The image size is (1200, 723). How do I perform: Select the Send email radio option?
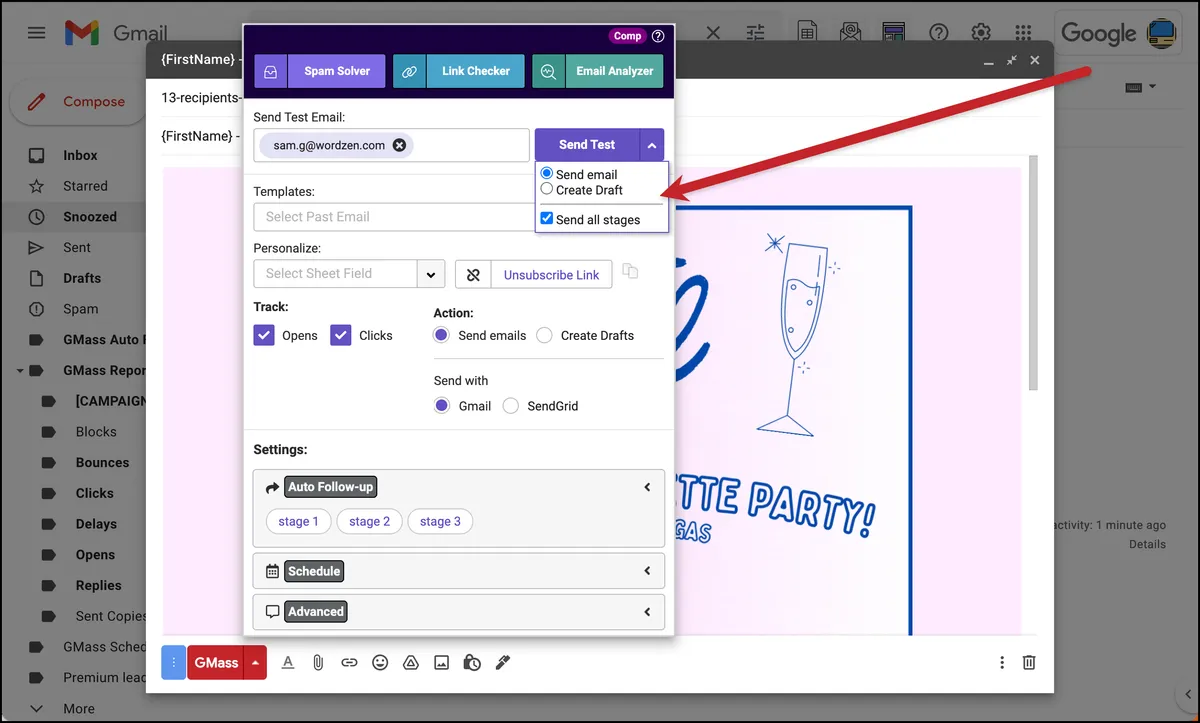tap(547, 174)
